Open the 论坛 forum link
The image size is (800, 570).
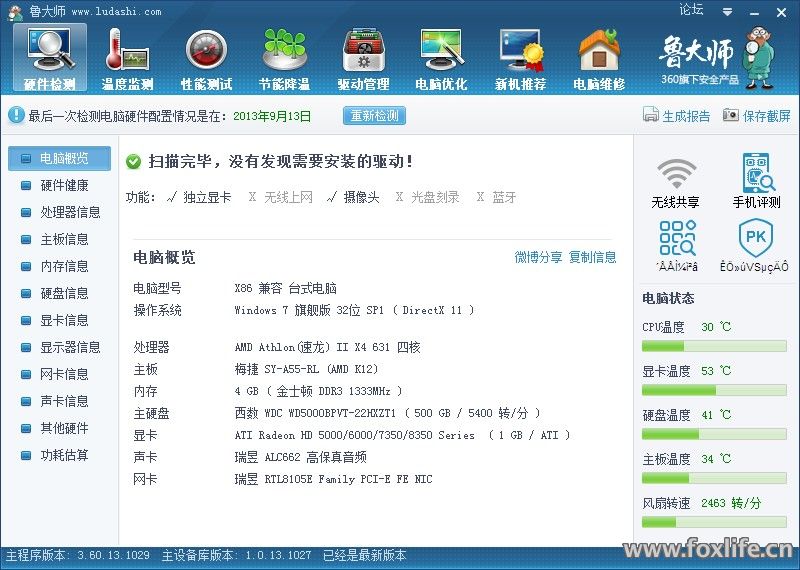pos(691,10)
